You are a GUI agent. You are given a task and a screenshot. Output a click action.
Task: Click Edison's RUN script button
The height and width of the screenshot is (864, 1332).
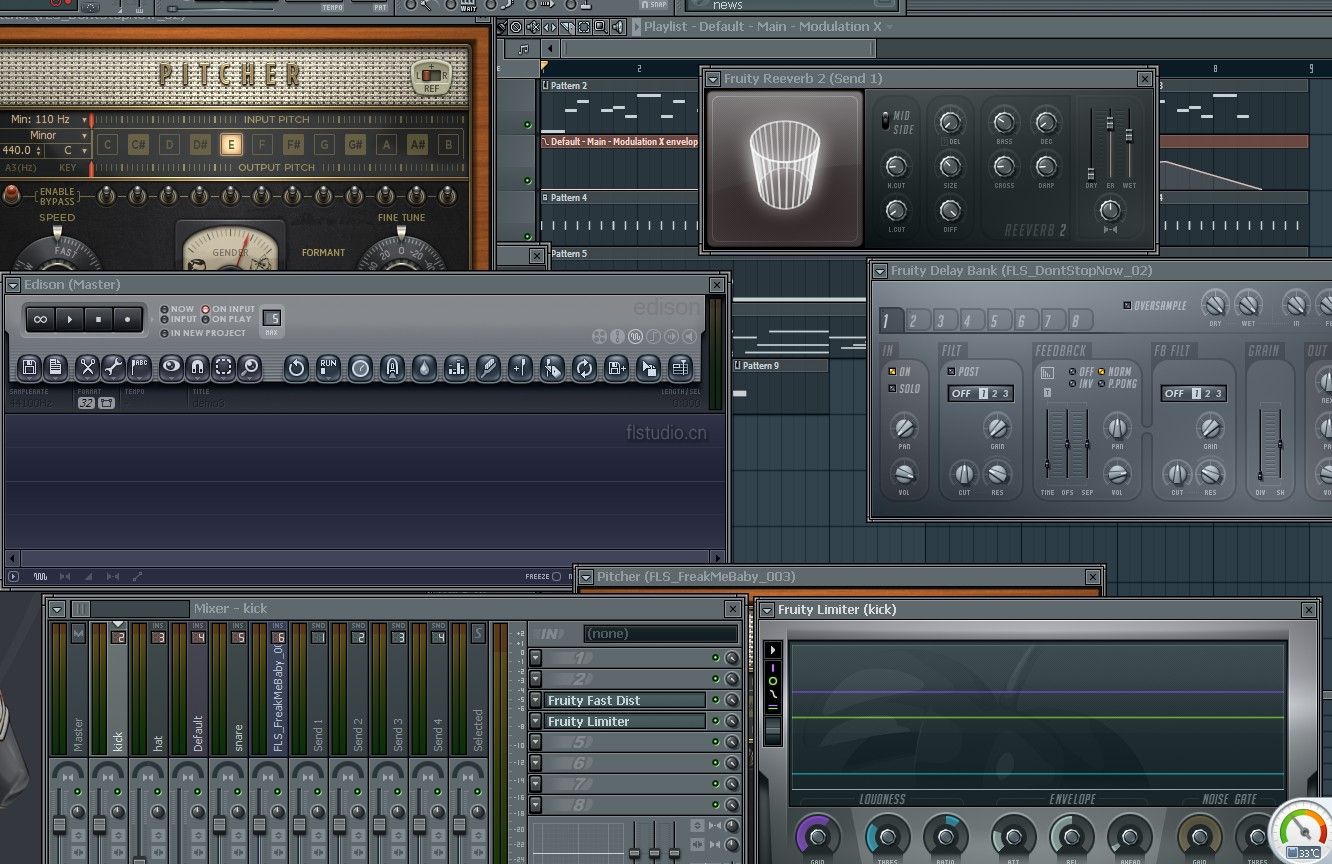[328, 367]
